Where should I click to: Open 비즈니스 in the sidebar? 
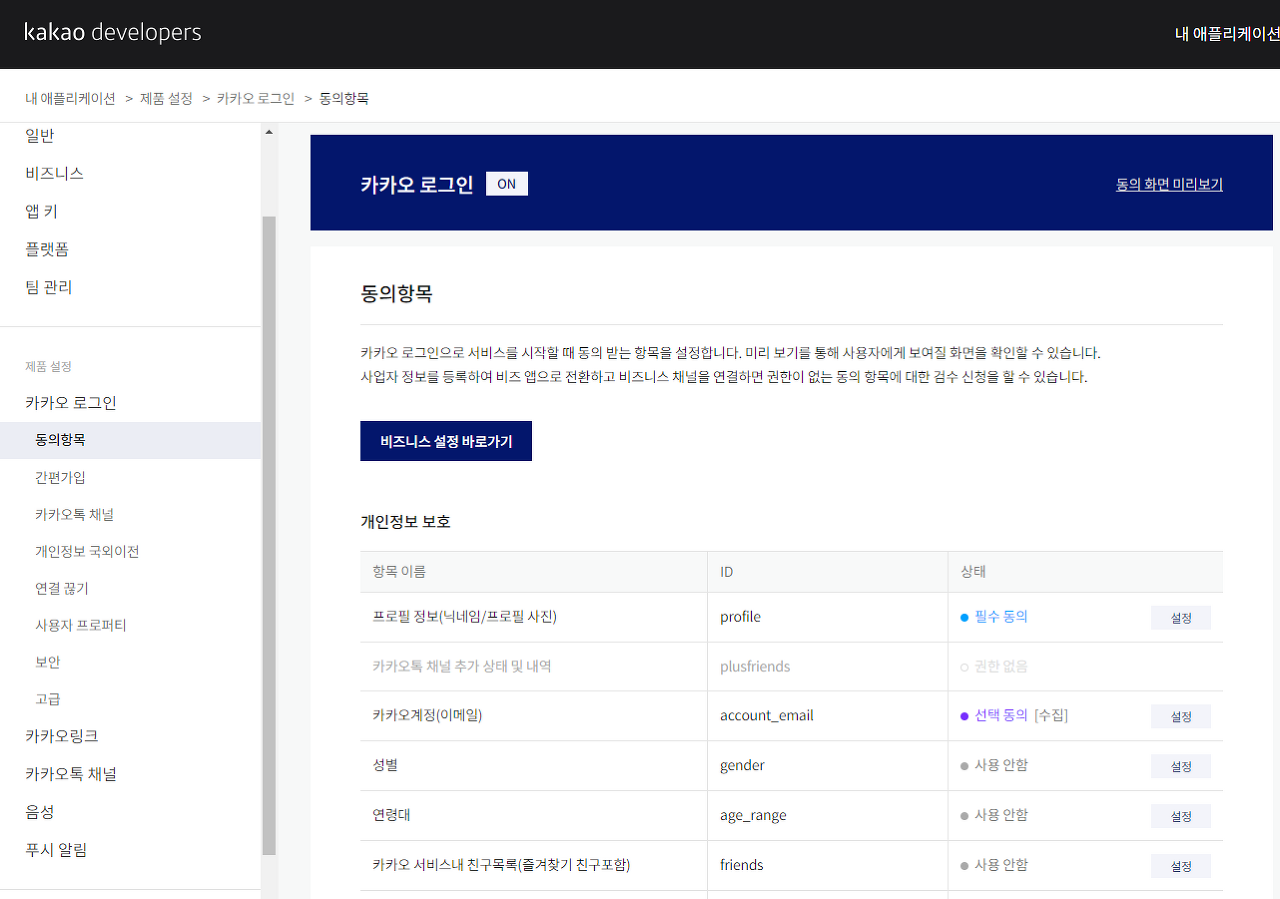coord(54,173)
